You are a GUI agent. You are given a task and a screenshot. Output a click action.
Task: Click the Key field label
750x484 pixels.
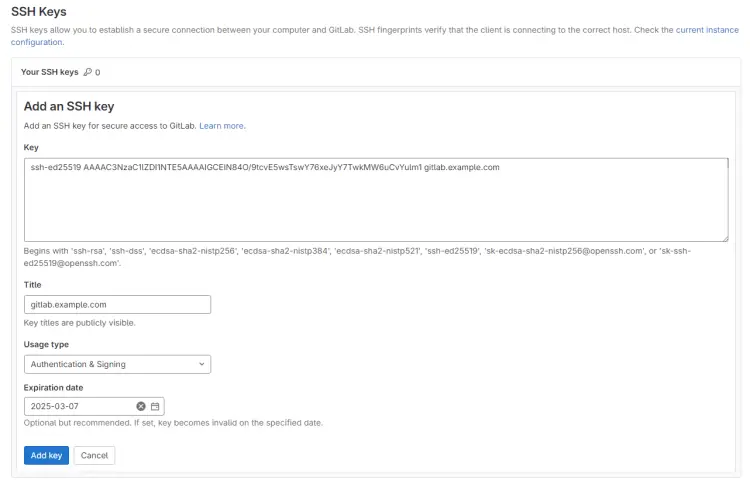click(x=31, y=147)
